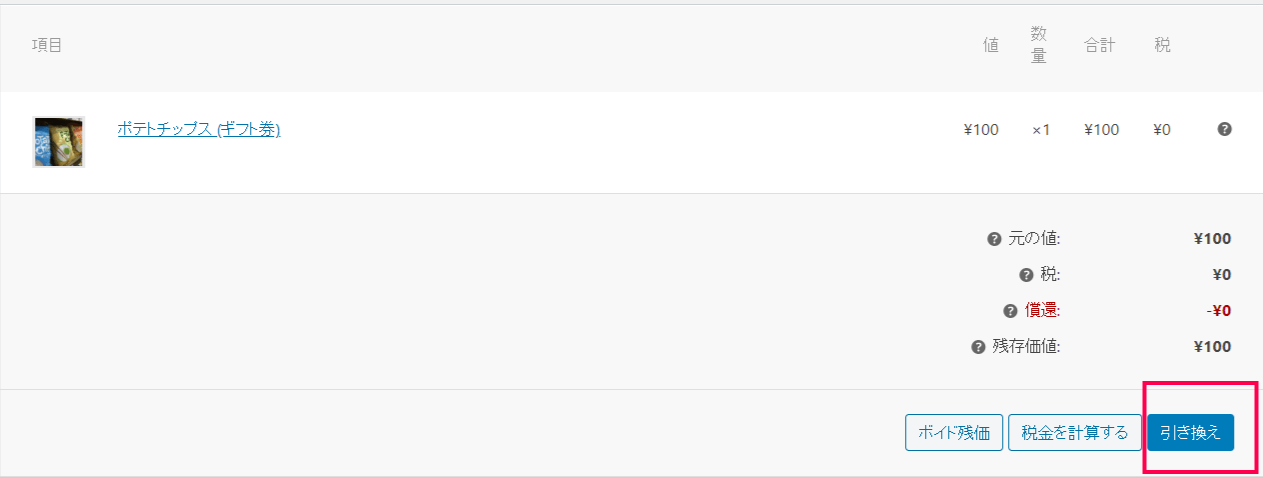Click the 税金を計算する button
Viewport: 1263px width, 478px height.
[1075, 433]
